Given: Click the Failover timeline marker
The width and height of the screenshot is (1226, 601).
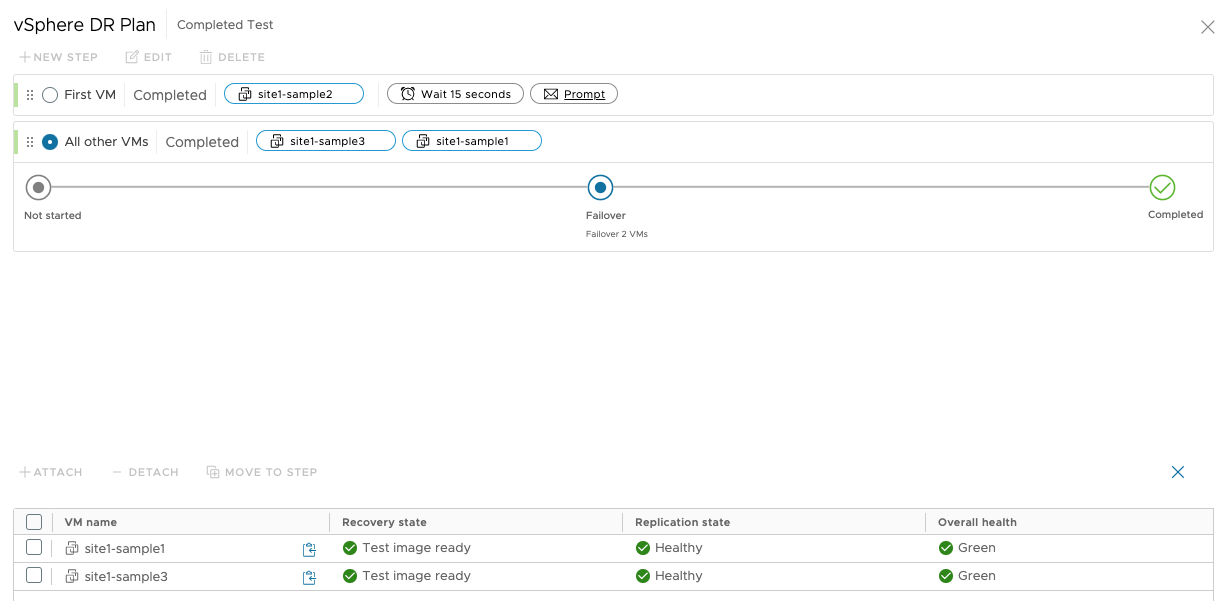Looking at the screenshot, I should pyautogui.click(x=600, y=187).
